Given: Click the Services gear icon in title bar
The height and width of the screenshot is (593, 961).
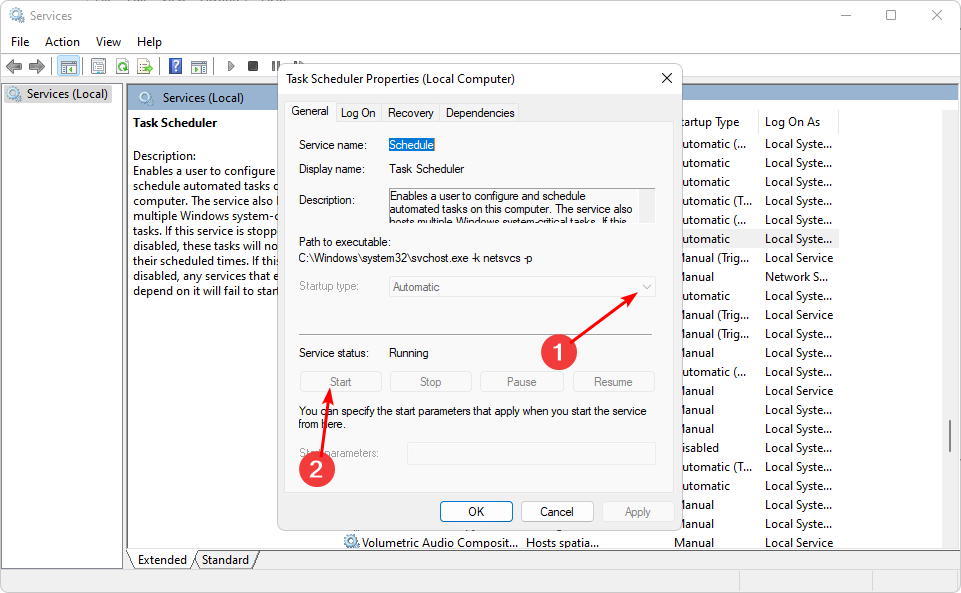Looking at the screenshot, I should (x=17, y=15).
